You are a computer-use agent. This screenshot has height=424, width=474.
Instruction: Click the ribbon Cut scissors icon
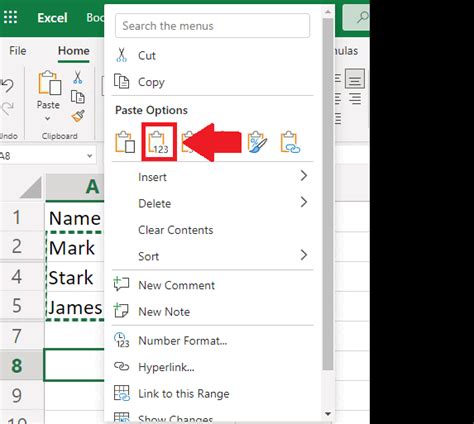(78, 77)
